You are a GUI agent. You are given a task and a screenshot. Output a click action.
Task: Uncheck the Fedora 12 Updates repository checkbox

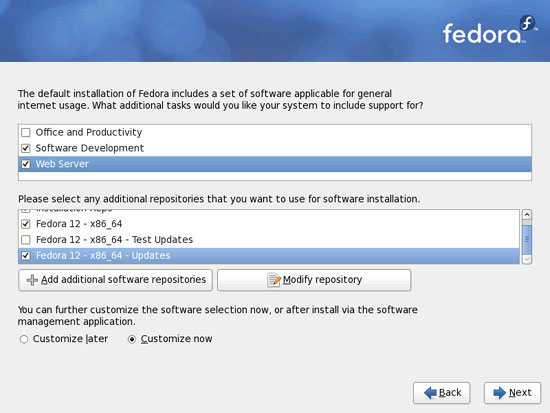26,255
